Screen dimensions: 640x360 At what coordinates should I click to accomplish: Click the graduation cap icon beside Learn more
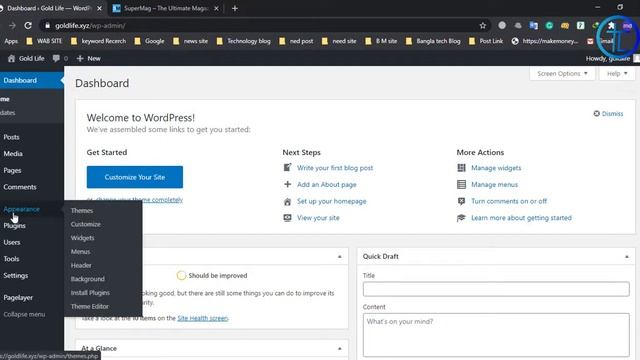click(461, 218)
